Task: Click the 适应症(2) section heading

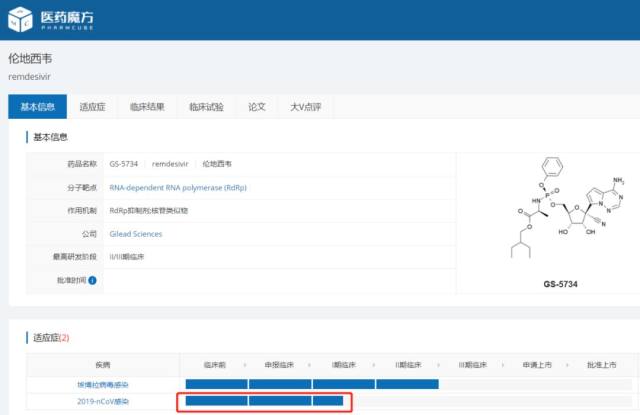Action: [51, 338]
